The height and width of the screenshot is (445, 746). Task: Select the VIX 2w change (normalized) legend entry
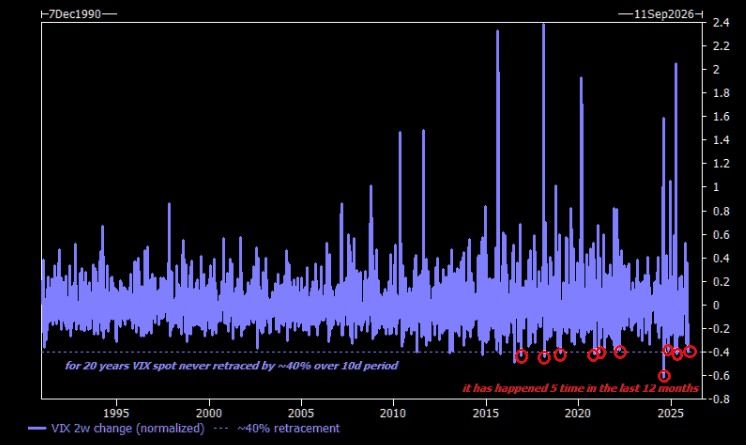point(128,428)
